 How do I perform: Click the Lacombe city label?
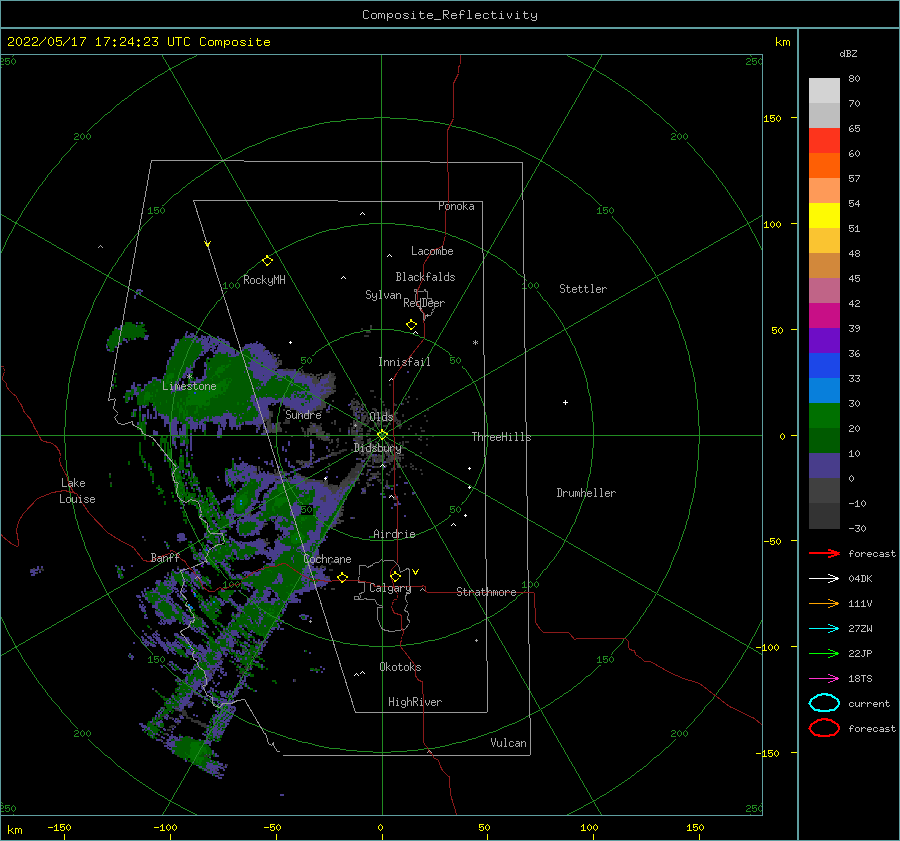pos(432,251)
